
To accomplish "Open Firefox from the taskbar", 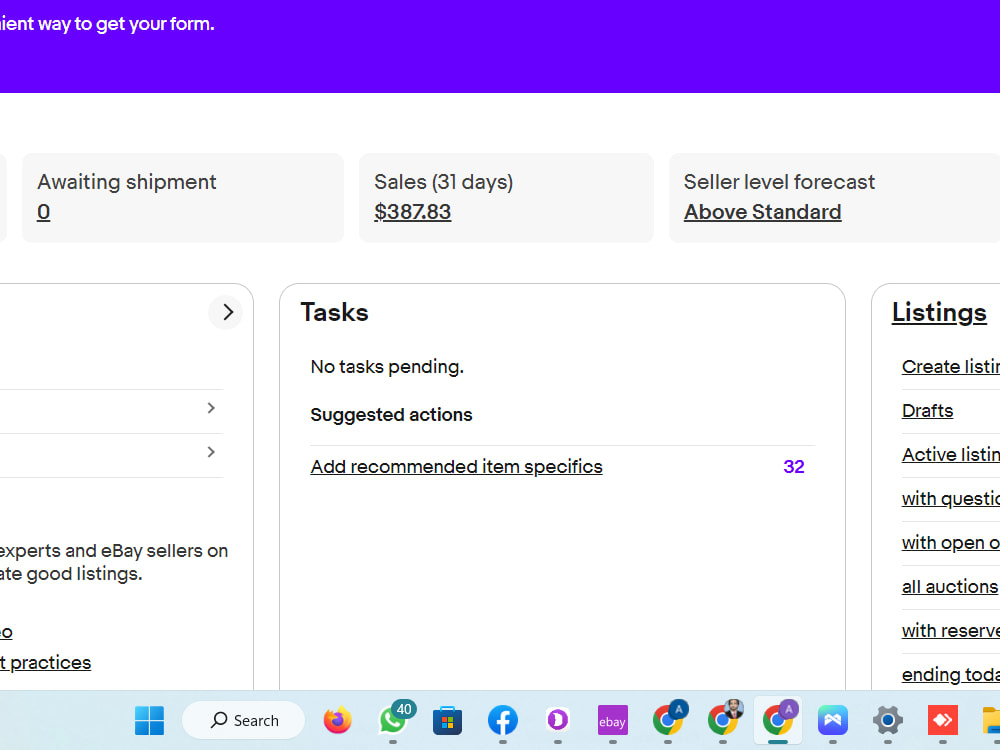I will (x=337, y=721).
